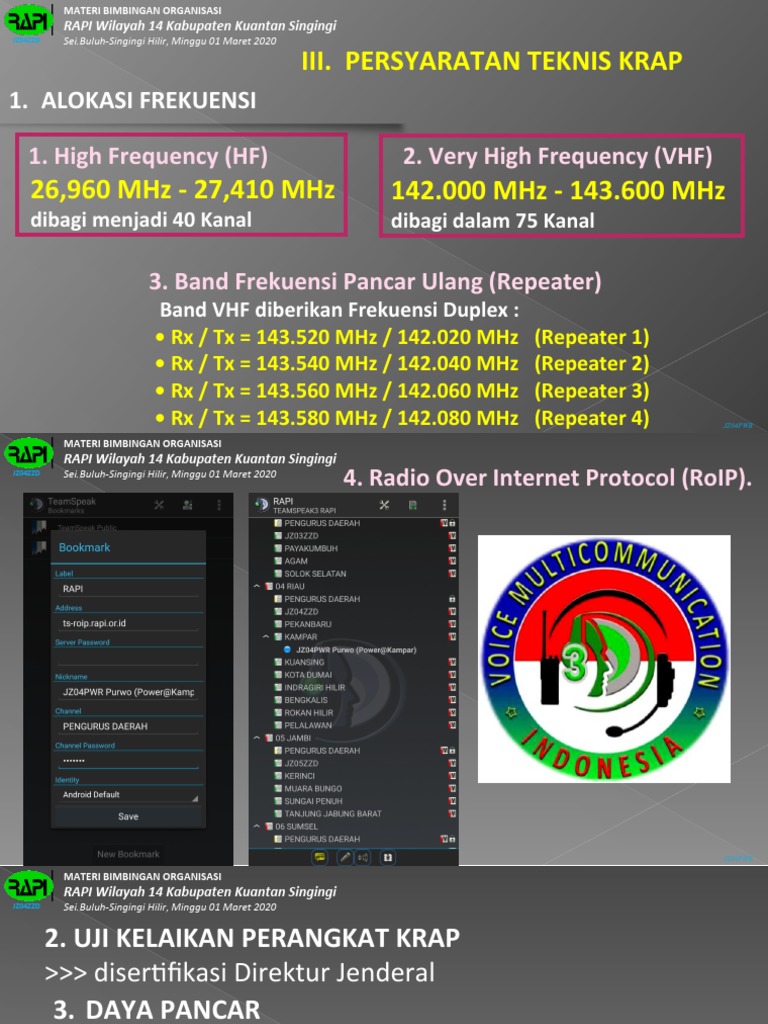The image size is (768, 1024).
Task: Open the overflow menu in RAPI server header
Action: [x=444, y=505]
